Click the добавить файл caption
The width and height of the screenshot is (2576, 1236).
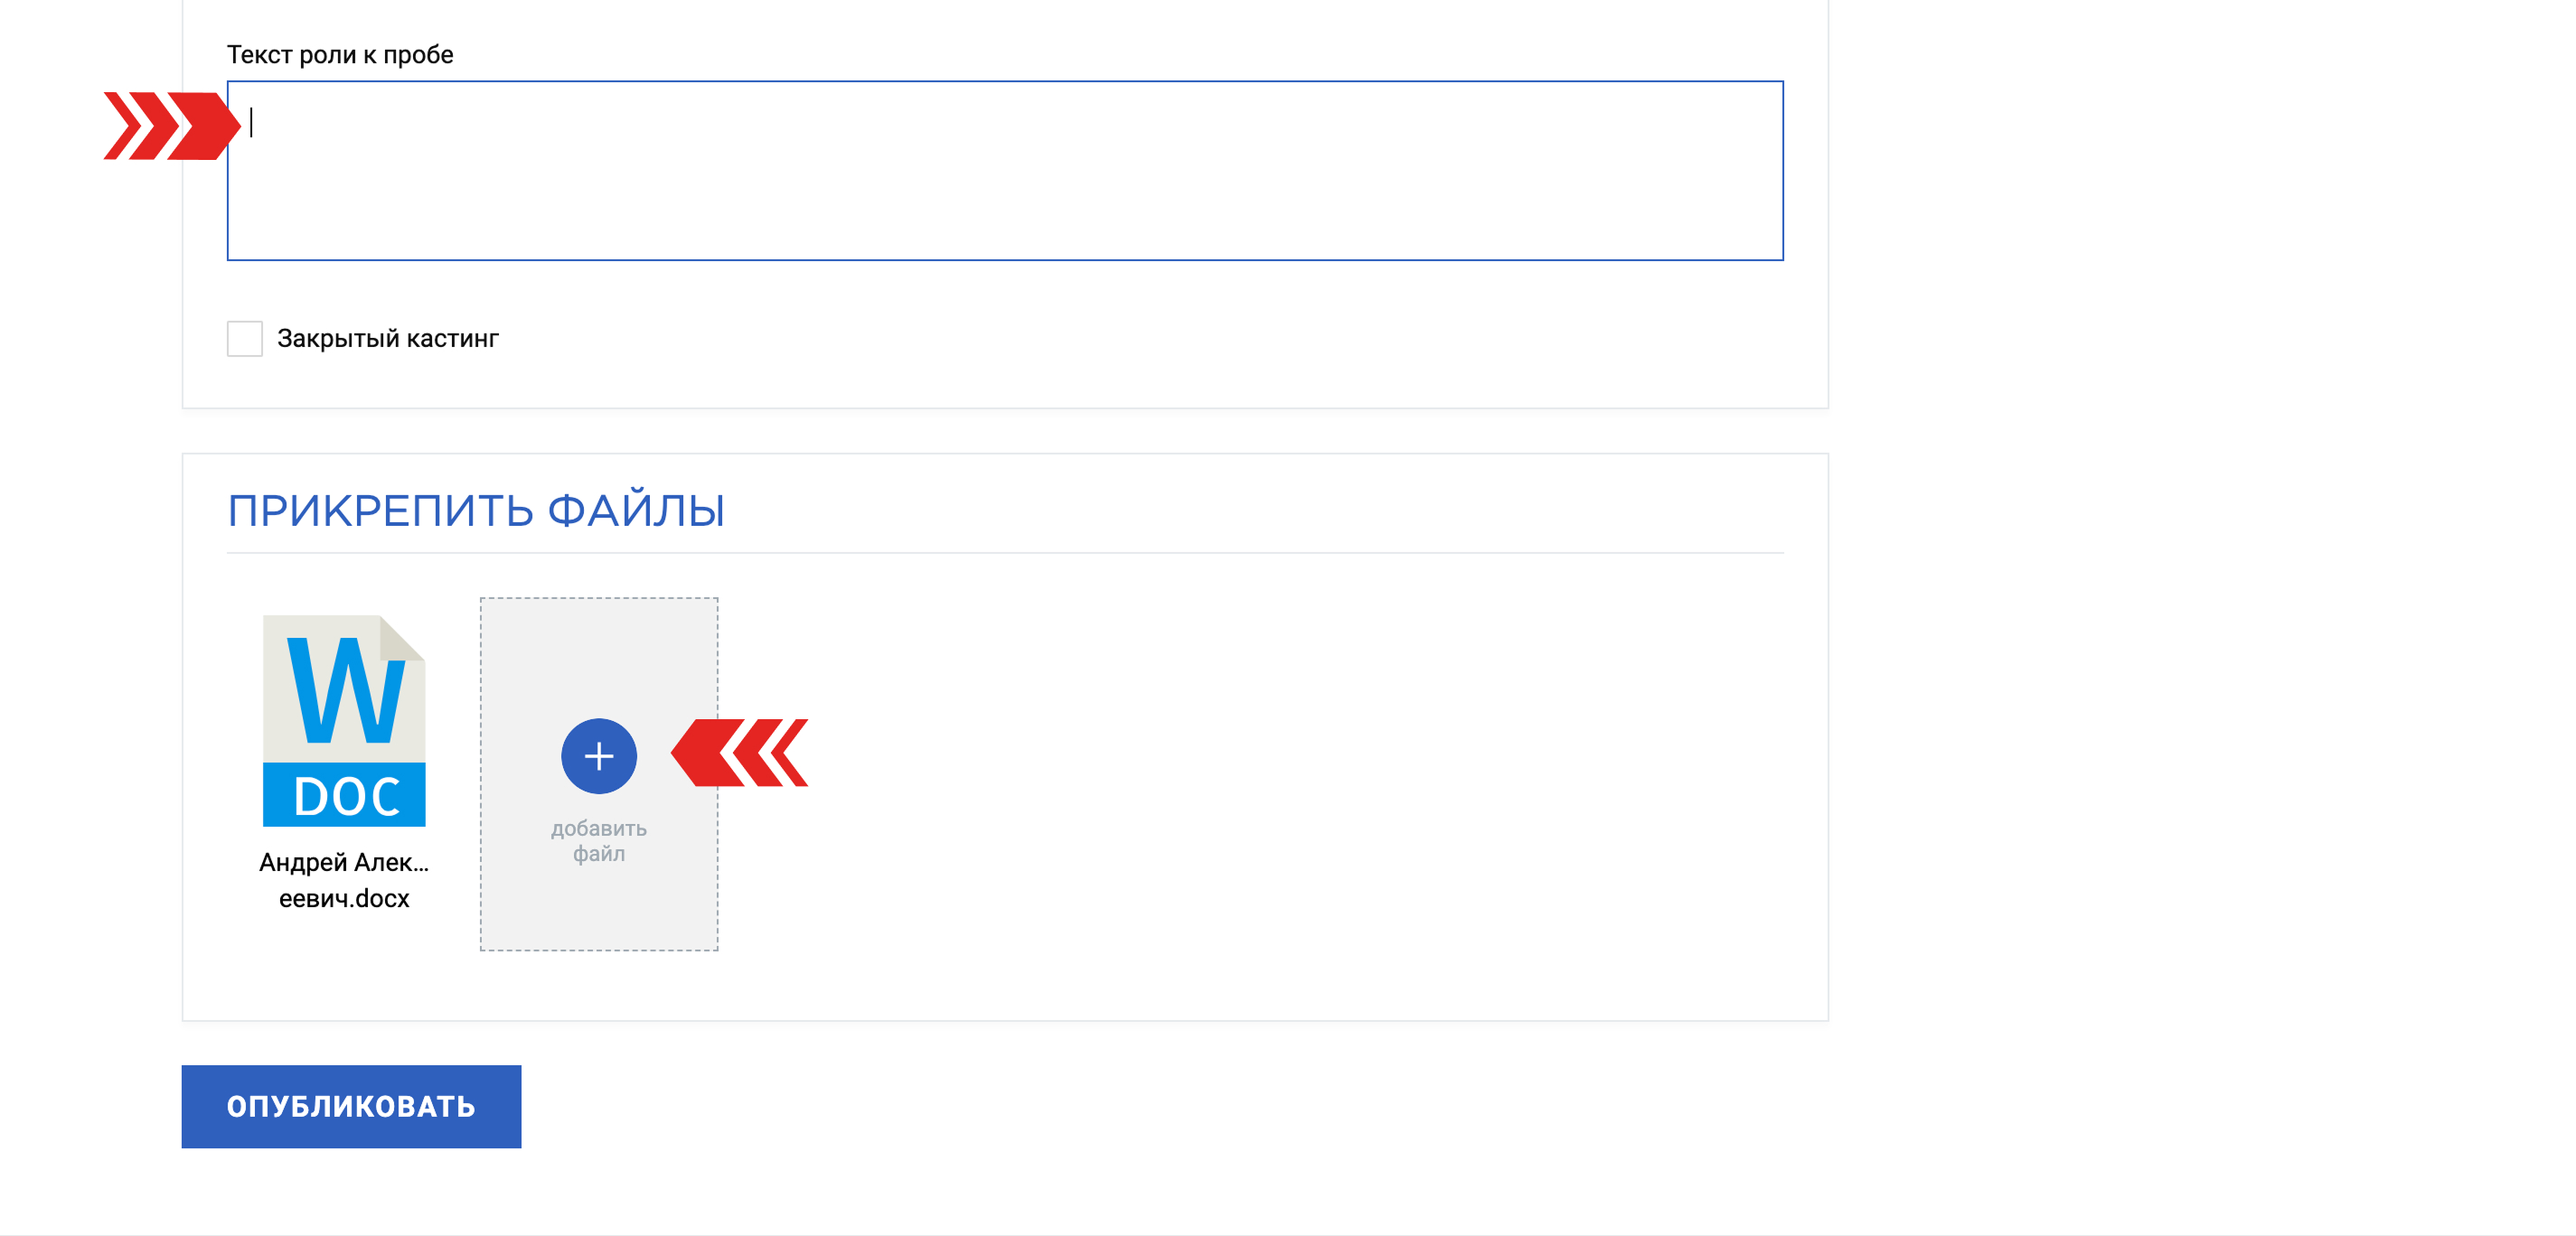pyautogui.click(x=598, y=841)
